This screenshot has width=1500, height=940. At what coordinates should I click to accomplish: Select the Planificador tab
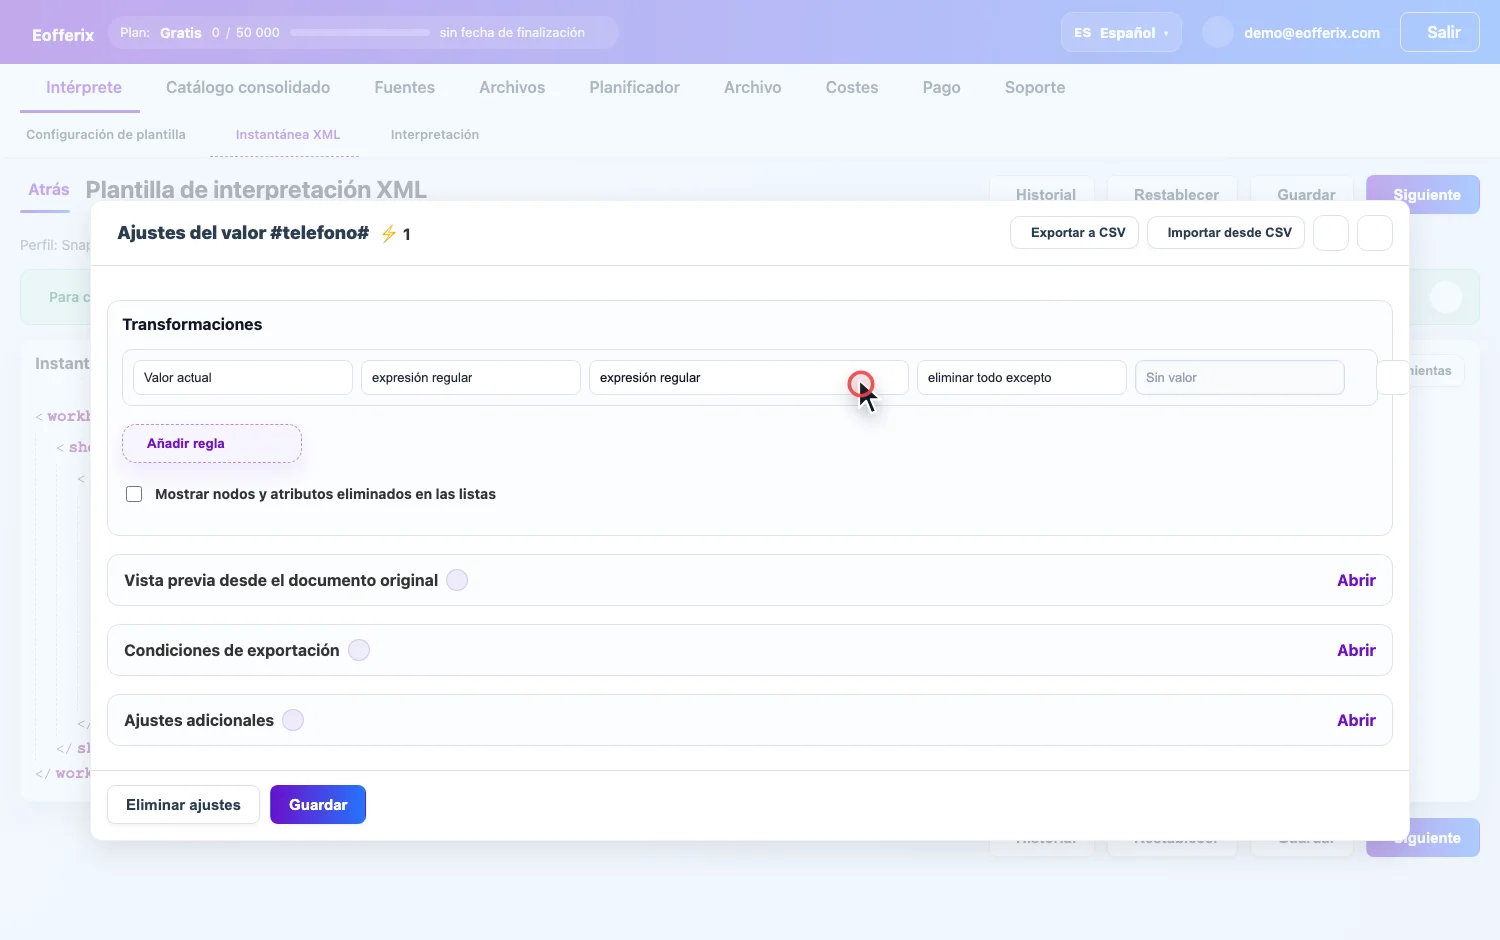click(x=635, y=88)
